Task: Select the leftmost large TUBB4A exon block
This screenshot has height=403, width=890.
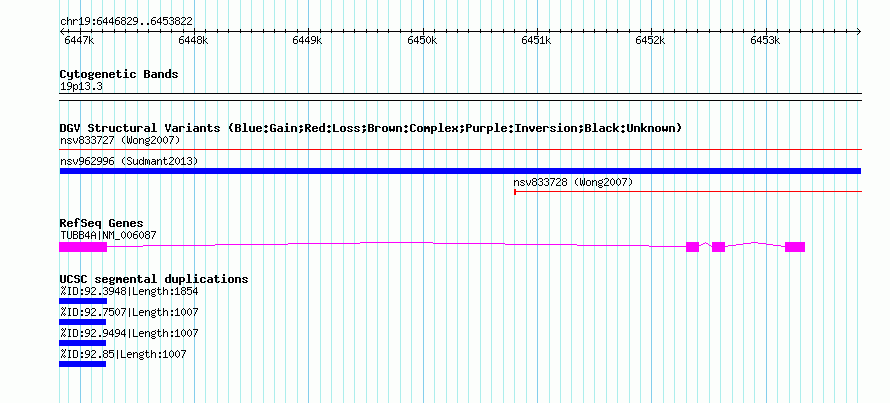Action: click(x=83, y=247)
